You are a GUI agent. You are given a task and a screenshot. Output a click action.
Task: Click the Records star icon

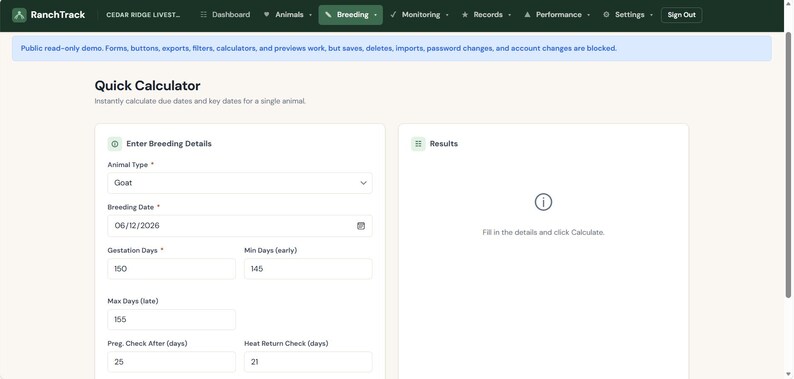tap(465, 15)
